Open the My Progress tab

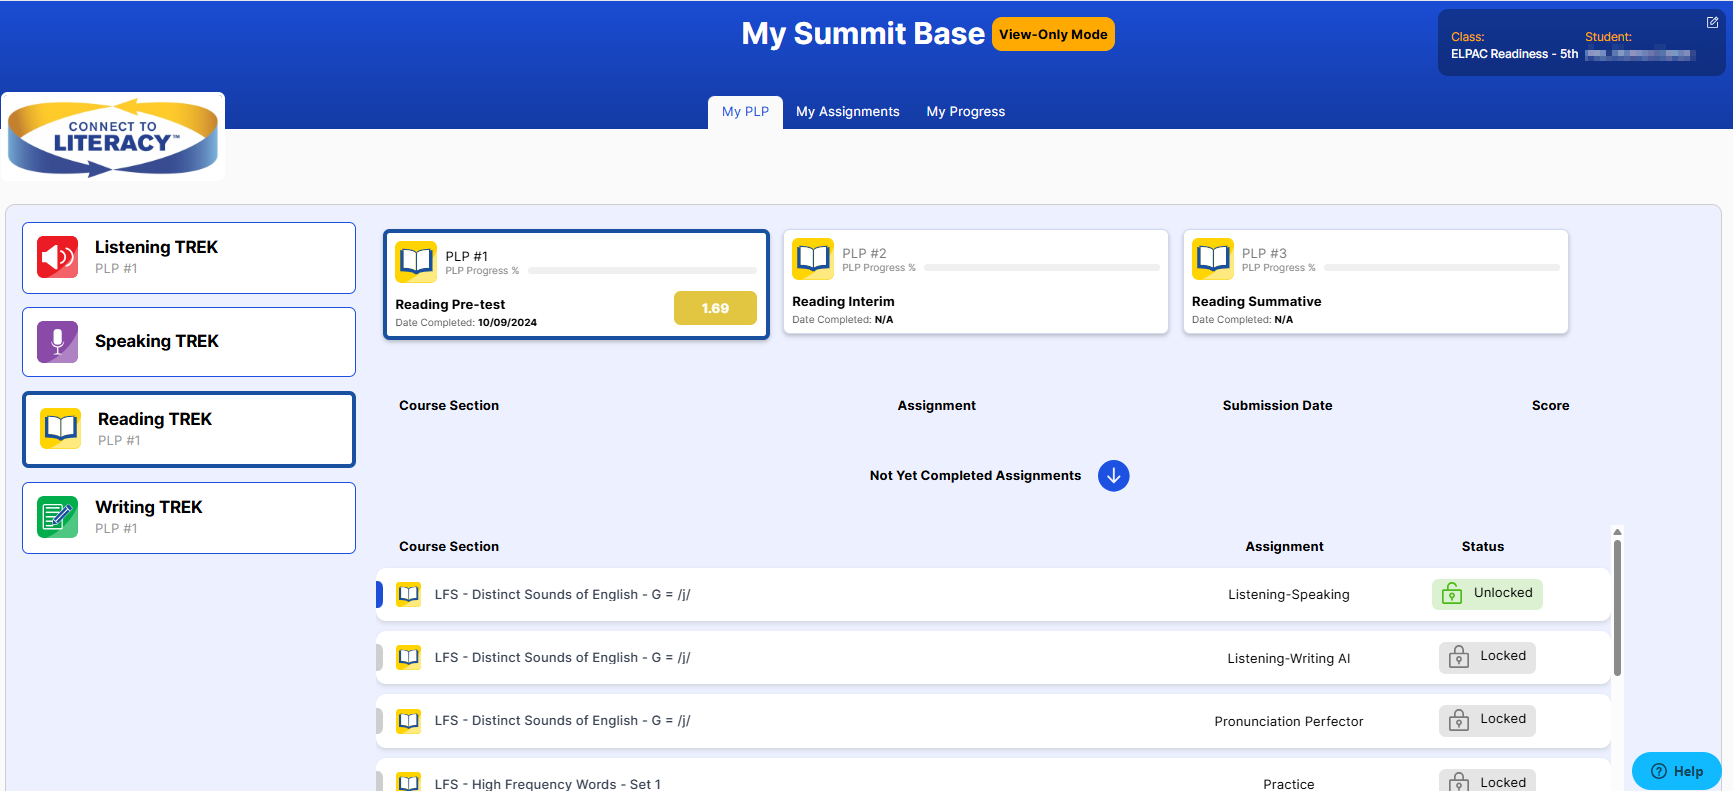click(966, 112)
